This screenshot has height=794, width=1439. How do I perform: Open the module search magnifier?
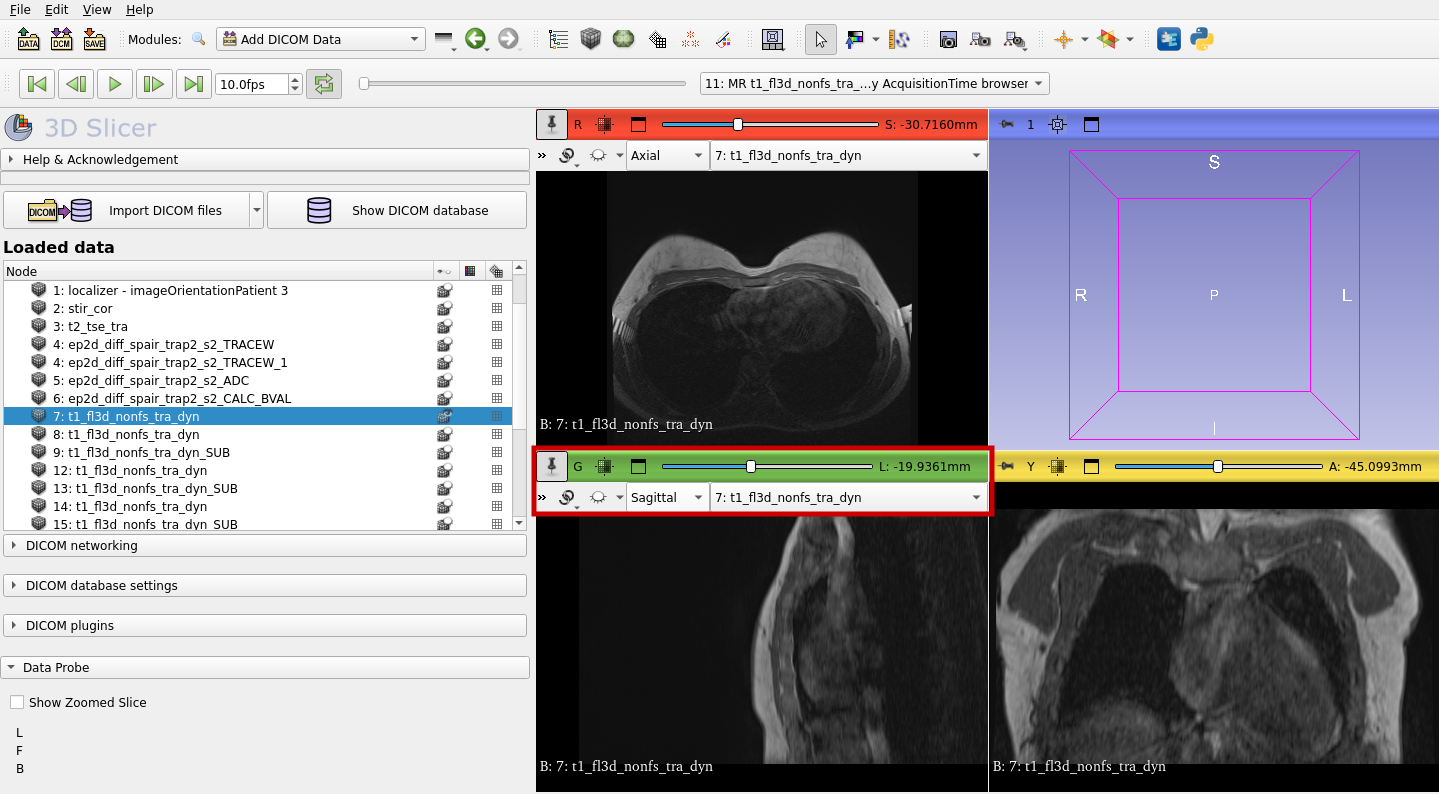199,40
